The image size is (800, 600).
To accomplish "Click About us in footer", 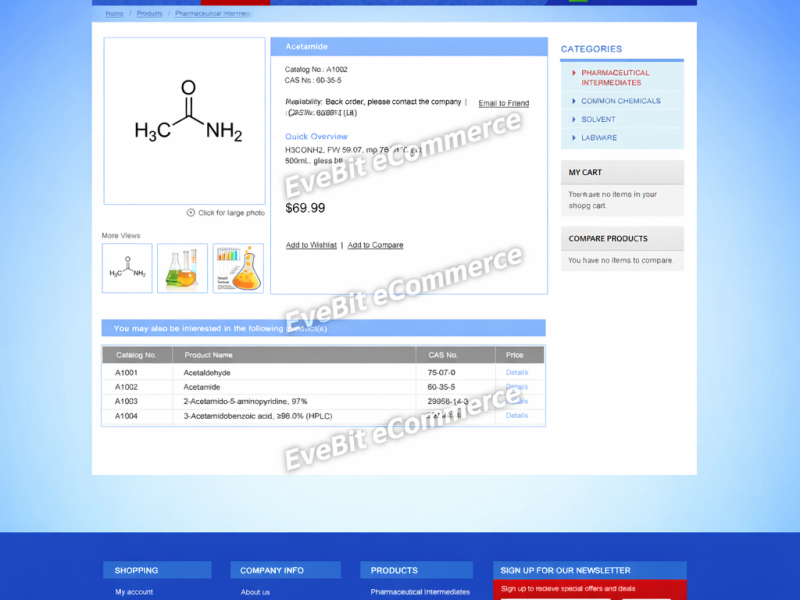I will [255, 592].
